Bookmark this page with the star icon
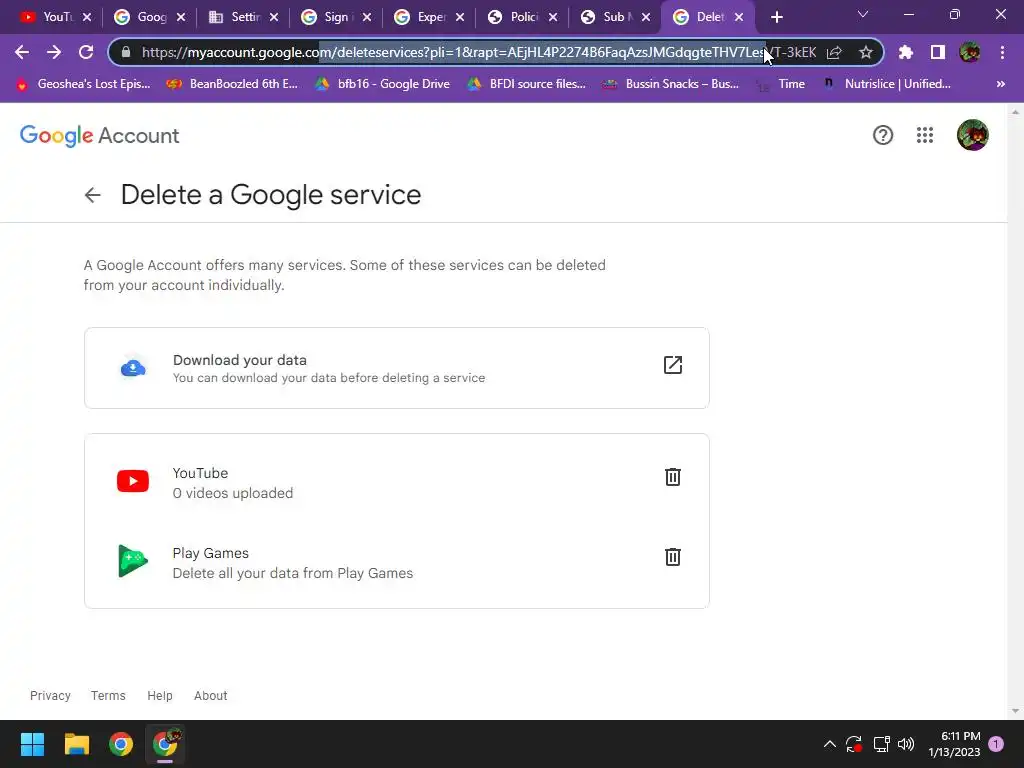Image resolution: width=1024 pixels, height=768 pixels. point(866,52)
